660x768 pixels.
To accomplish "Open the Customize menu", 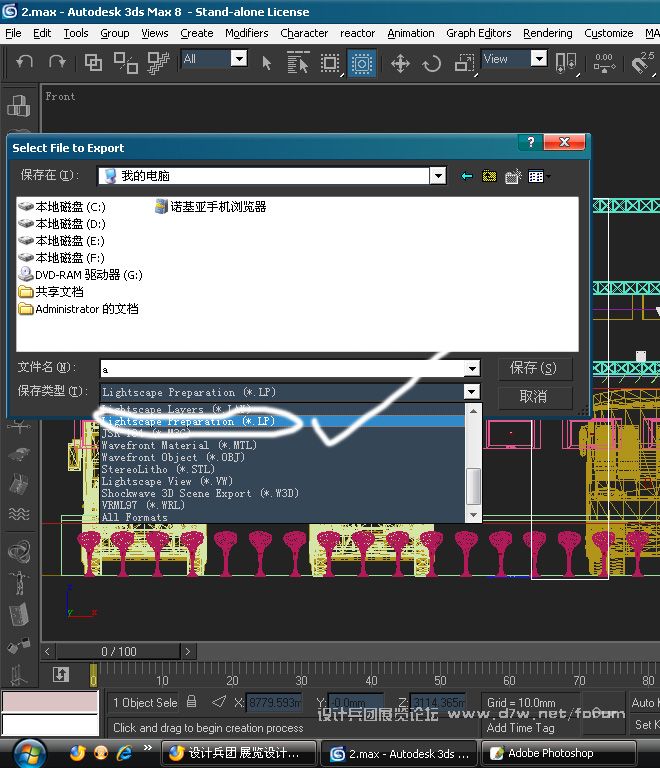I will [609, 33].
